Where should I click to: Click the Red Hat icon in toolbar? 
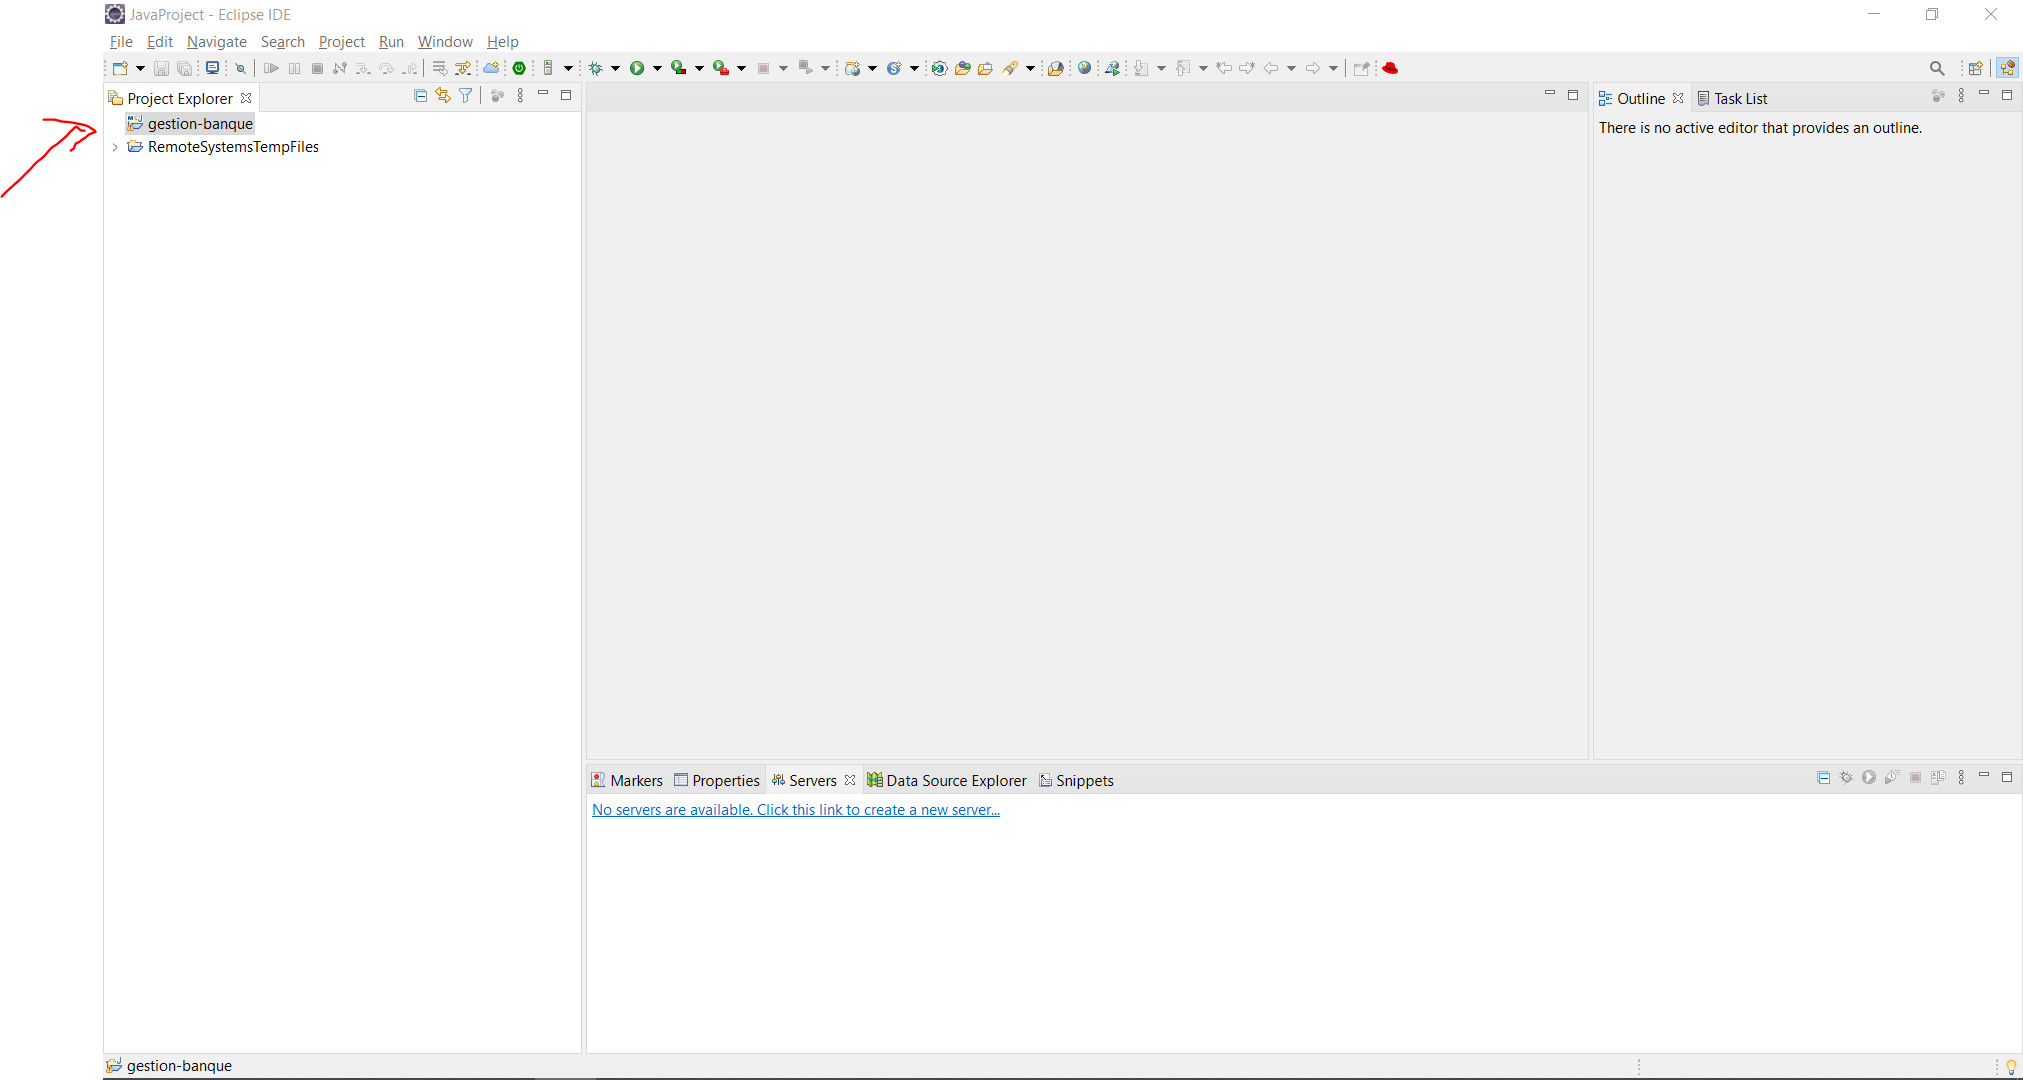pyautogui.click(x=1390, y=68)
